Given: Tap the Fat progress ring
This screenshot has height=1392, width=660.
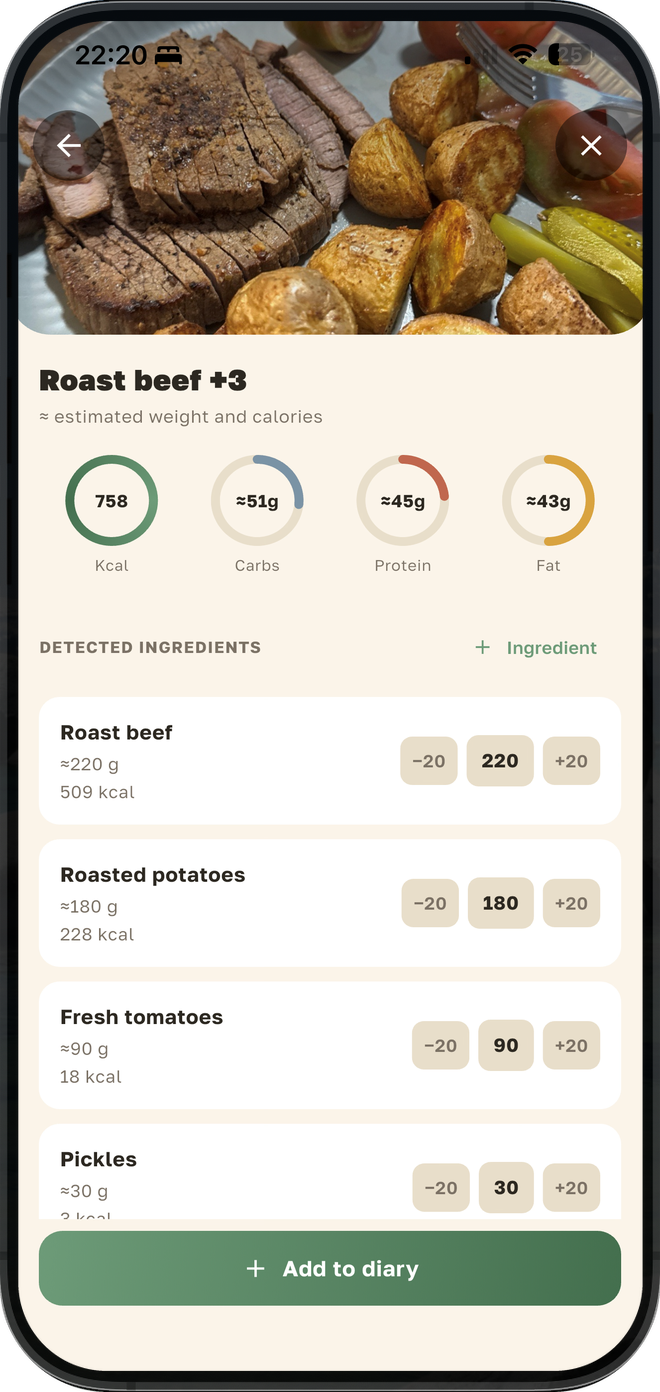Looking at the screenshot, I should [548, 501].
